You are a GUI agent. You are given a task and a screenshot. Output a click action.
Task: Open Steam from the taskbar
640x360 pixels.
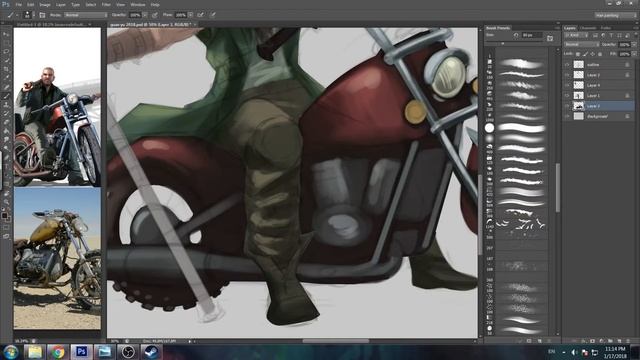(151, 351)
